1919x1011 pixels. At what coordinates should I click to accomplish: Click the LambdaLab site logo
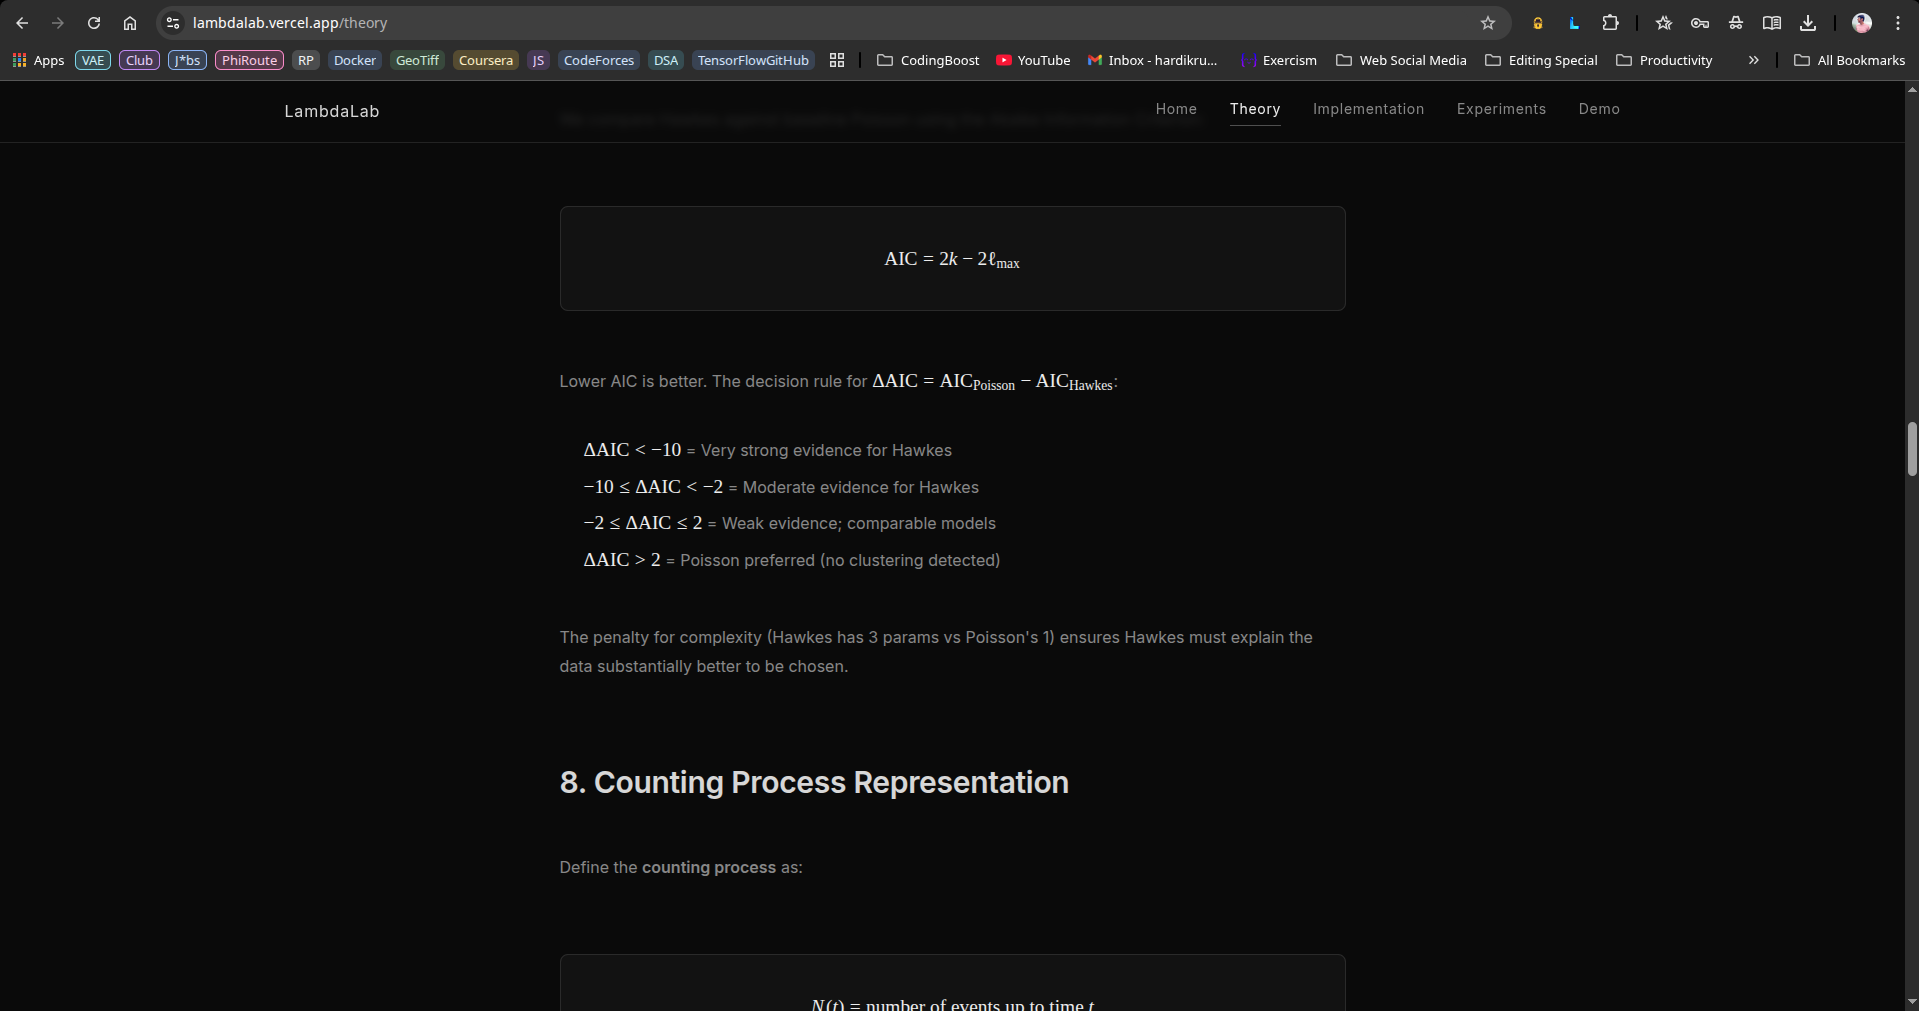pos(331,111)
